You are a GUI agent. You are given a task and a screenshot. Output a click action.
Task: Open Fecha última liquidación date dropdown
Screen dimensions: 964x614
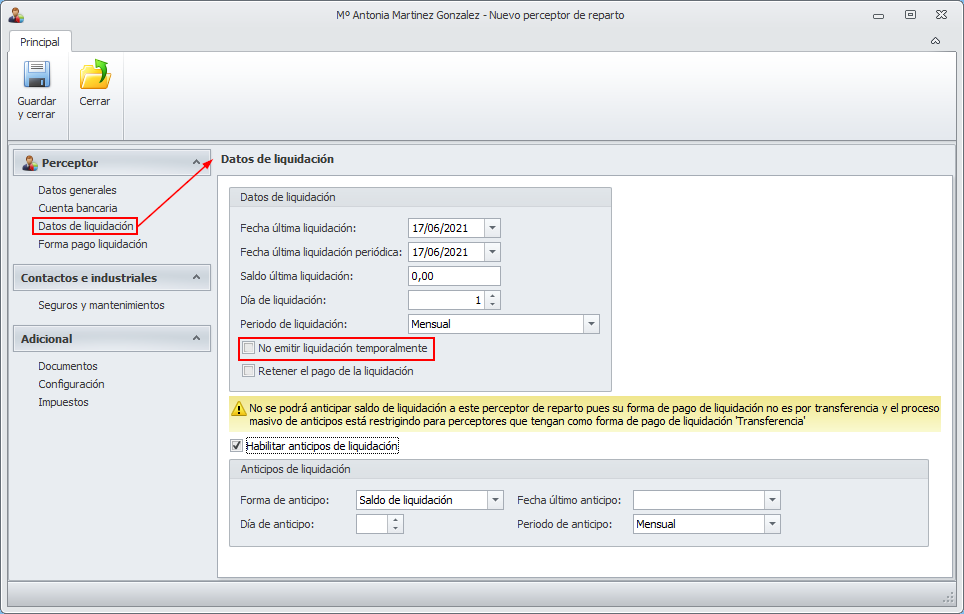point(492,228)
